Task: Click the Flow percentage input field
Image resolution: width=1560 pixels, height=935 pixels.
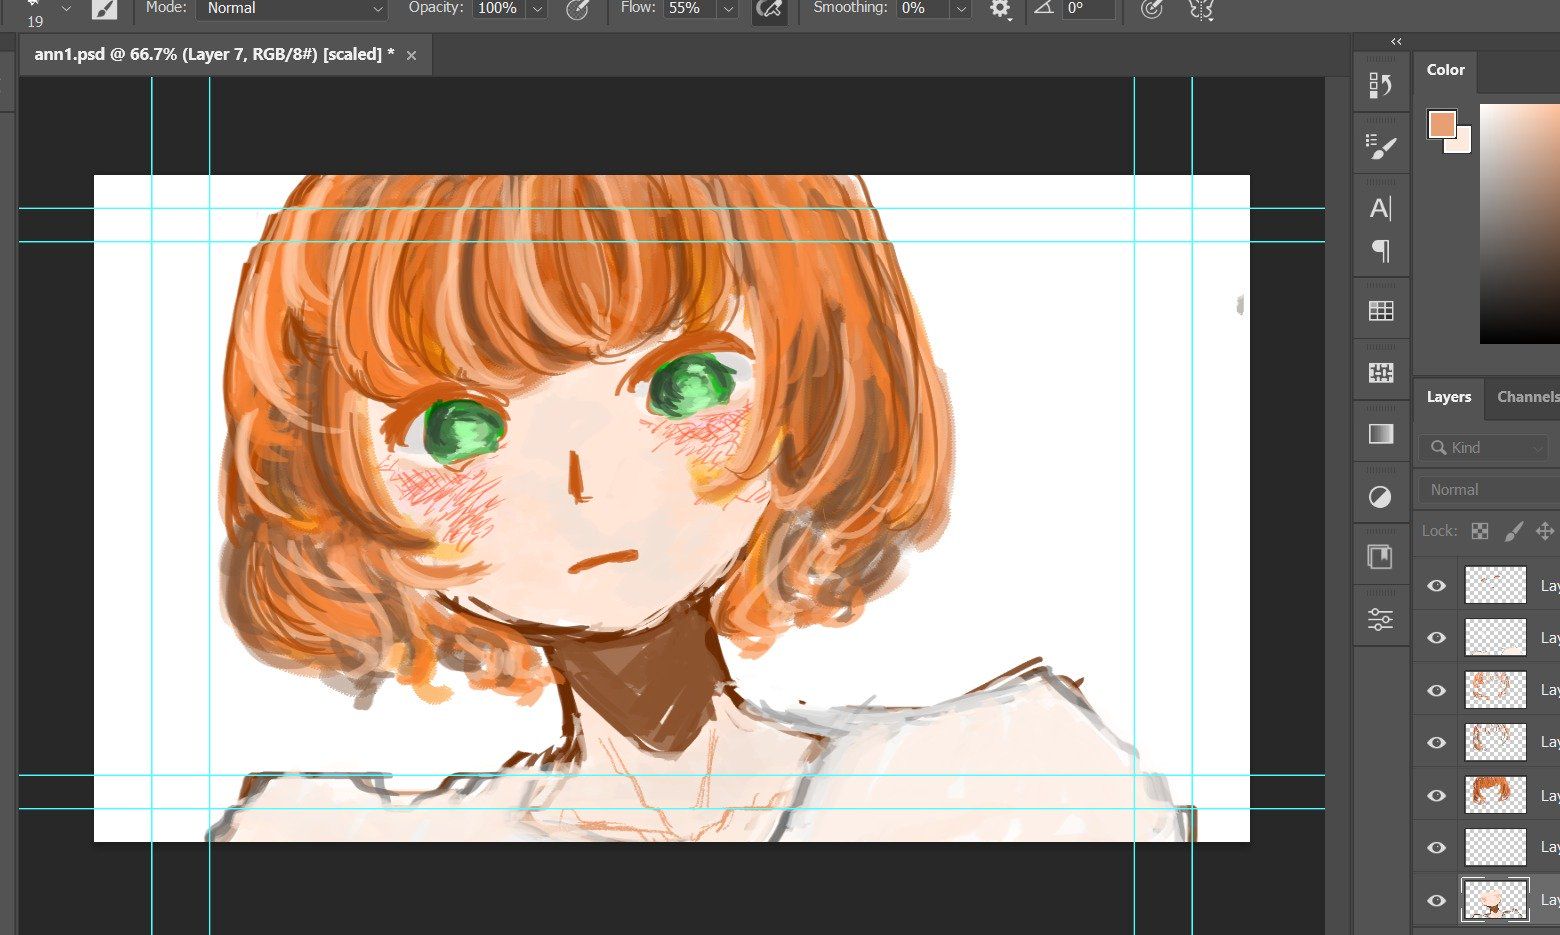Action: [x=685, y=9]
